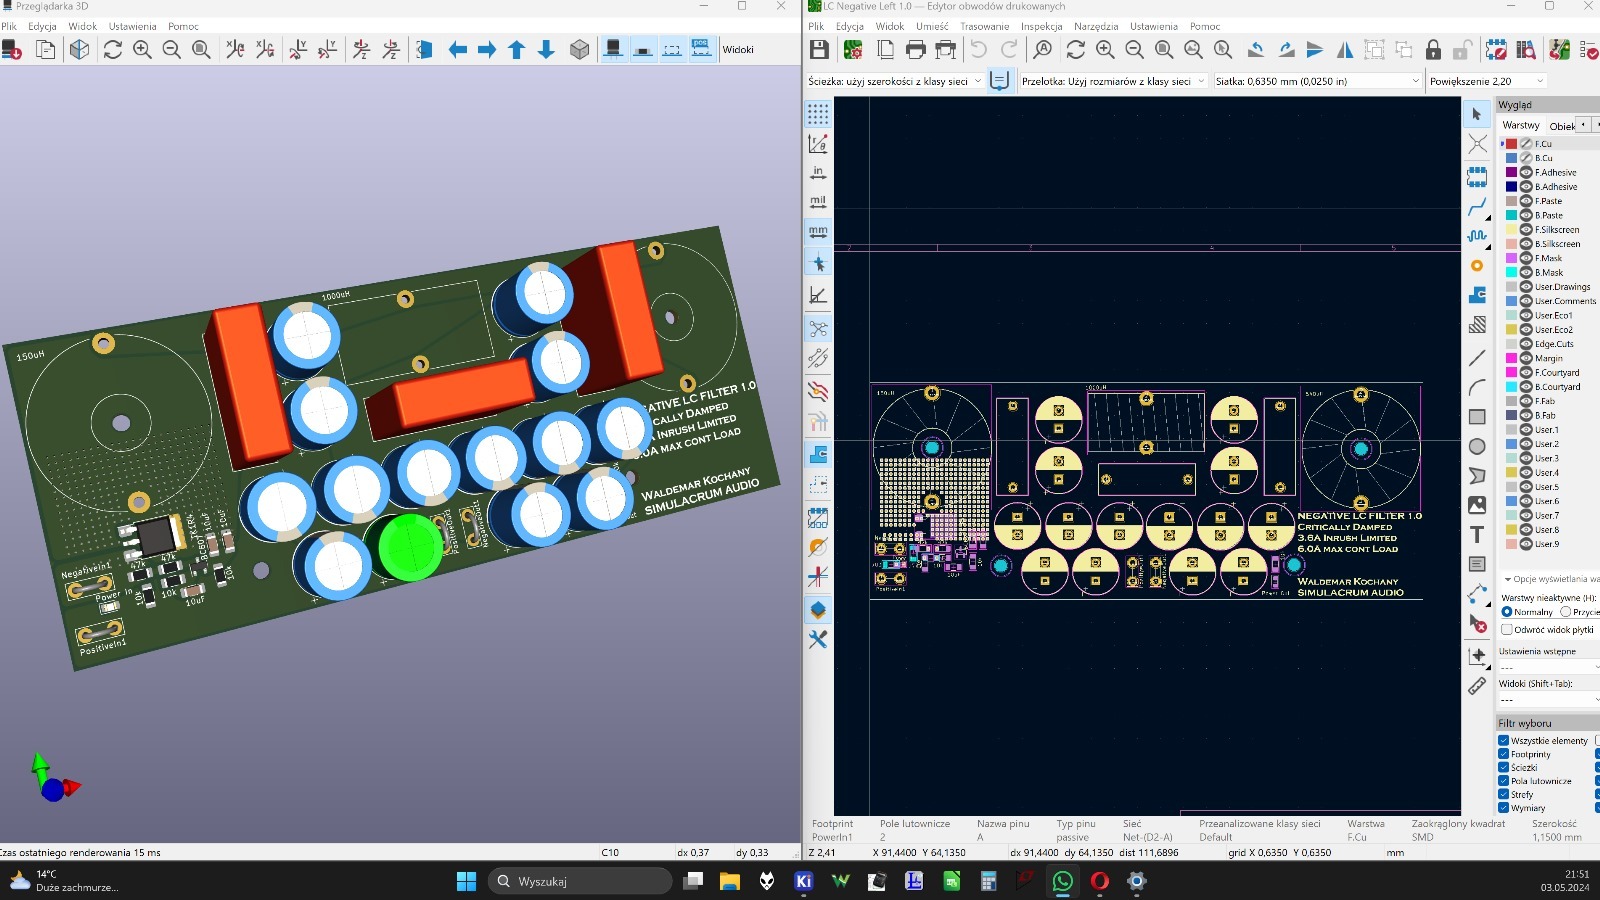Switch to millimeters units on left toolbar
Image resolution: width=1600 pixels, height=900 pixels.
(x=818, y=232)
